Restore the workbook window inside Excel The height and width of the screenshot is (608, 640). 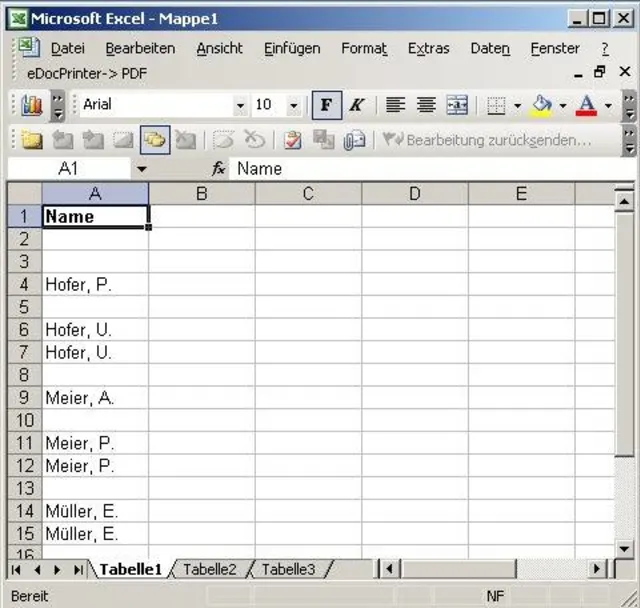(x=599, y=72)
